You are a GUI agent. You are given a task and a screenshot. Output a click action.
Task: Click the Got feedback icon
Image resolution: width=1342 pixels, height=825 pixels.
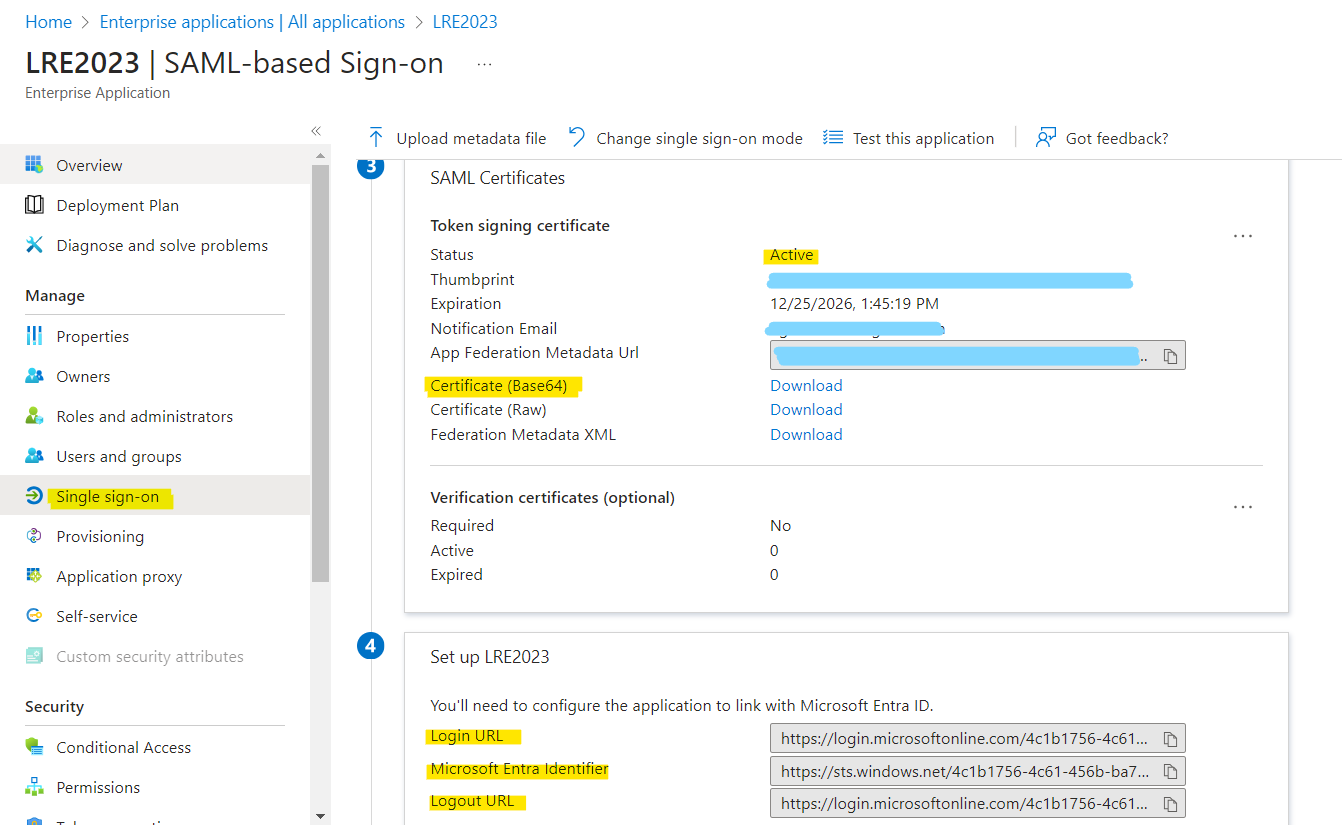click(x=1046, y=138)
